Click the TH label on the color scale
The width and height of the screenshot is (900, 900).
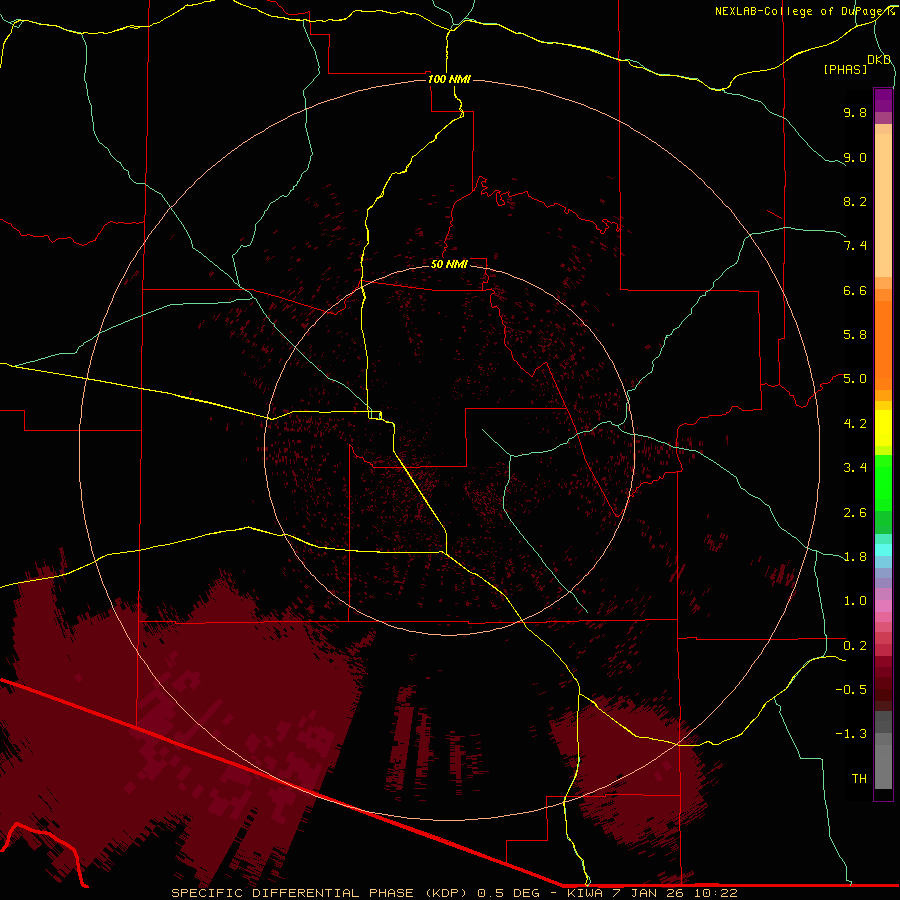[859, 779]
